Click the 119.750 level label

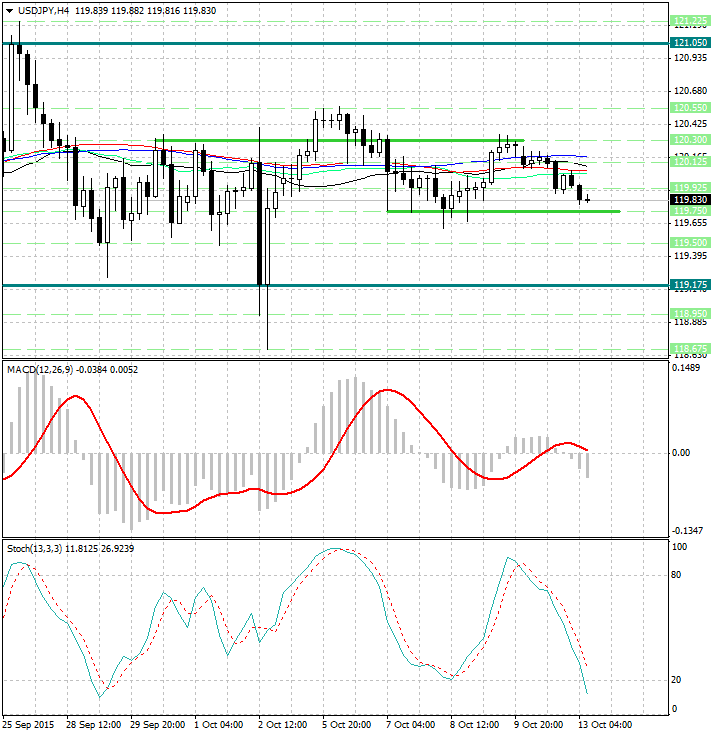[x=690, y=211]
